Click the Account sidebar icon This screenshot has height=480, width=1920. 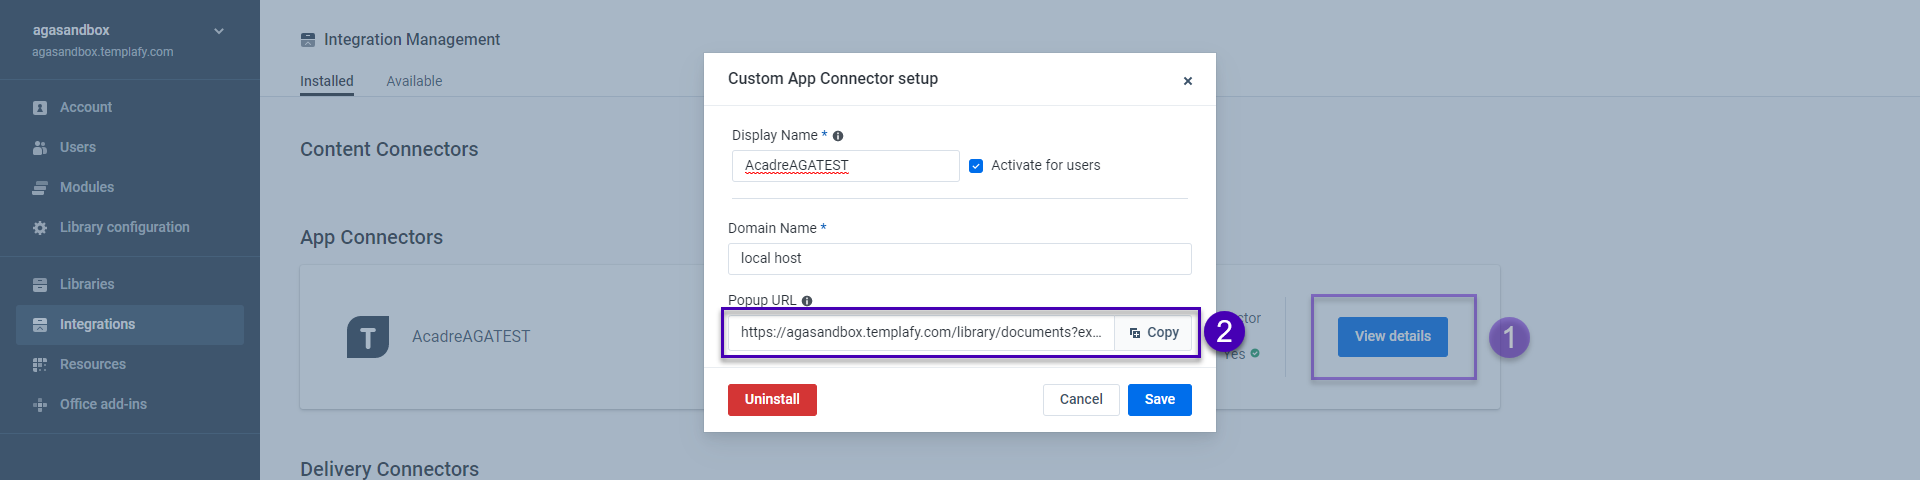click(40, 108)
